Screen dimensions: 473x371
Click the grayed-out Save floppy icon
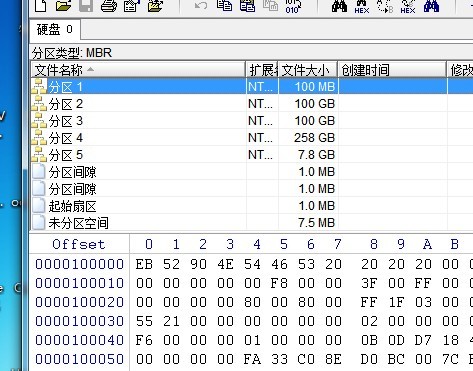click(86, 6)
